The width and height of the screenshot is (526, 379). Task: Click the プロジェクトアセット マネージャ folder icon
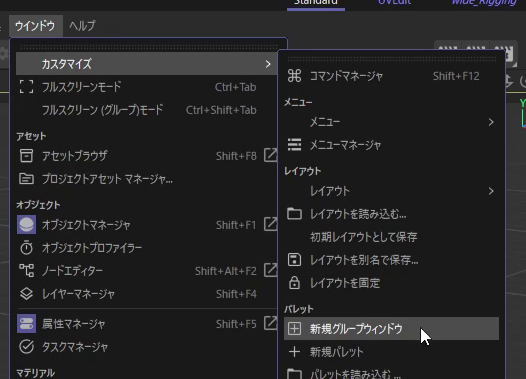(x=27, y=179)
